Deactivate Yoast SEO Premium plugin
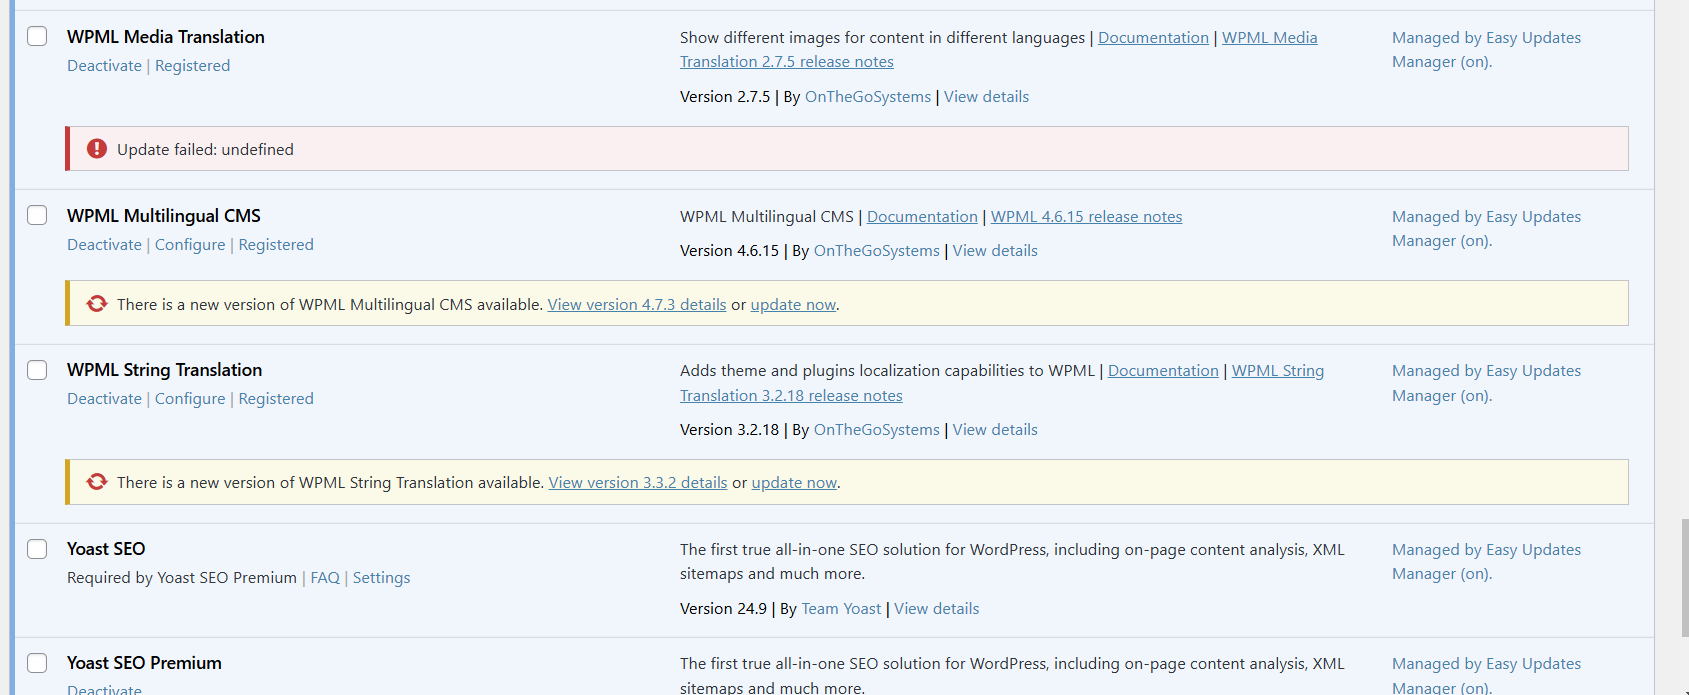The width and height of the screenshot is (1689, 695). 104,689
